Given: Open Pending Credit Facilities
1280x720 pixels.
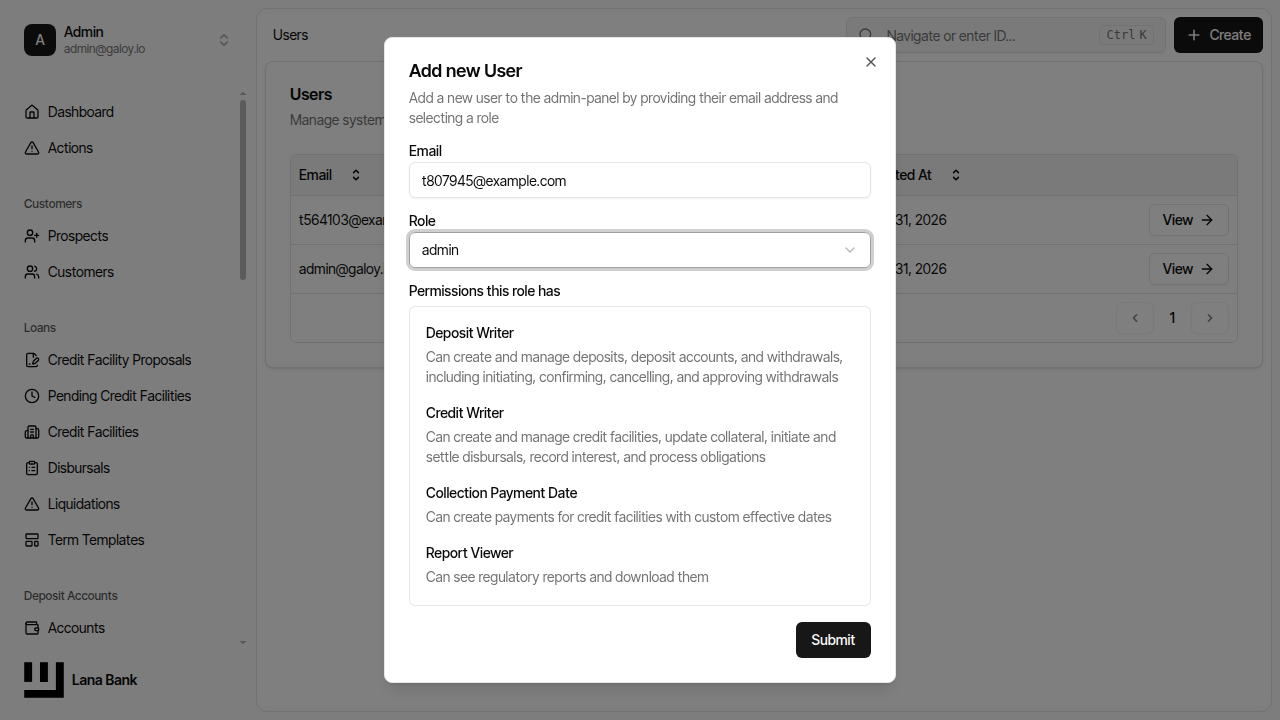Looking at the screenshot, I should click(x=119, y=396).
